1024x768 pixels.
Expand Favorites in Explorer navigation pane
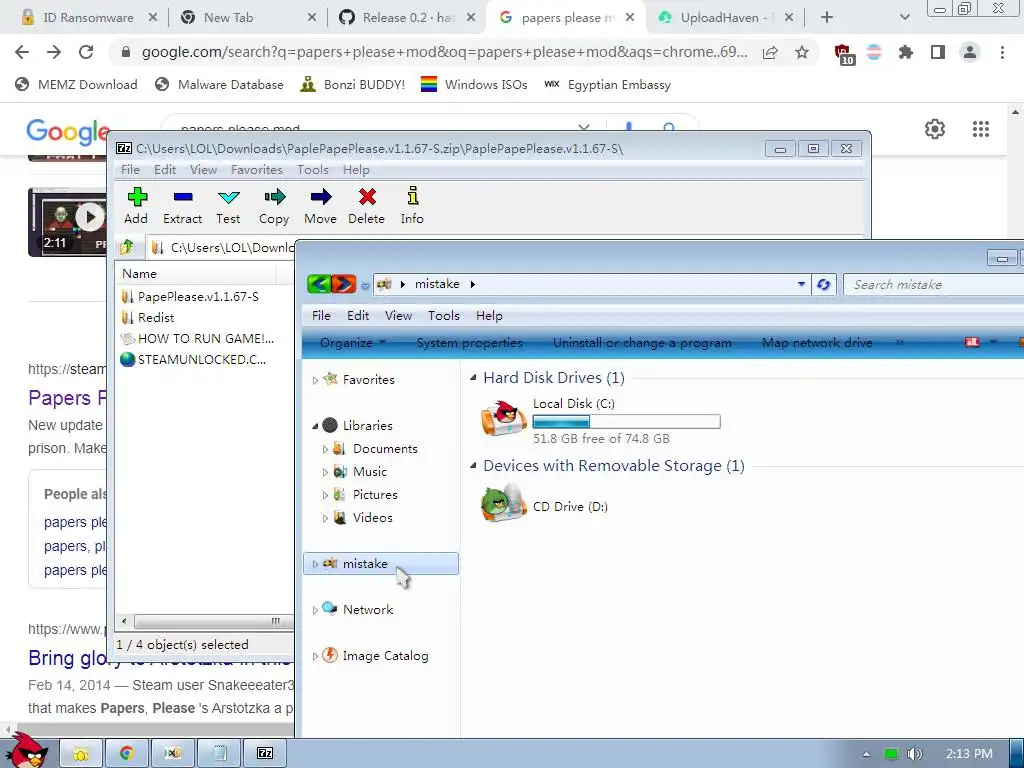point(315,380)
